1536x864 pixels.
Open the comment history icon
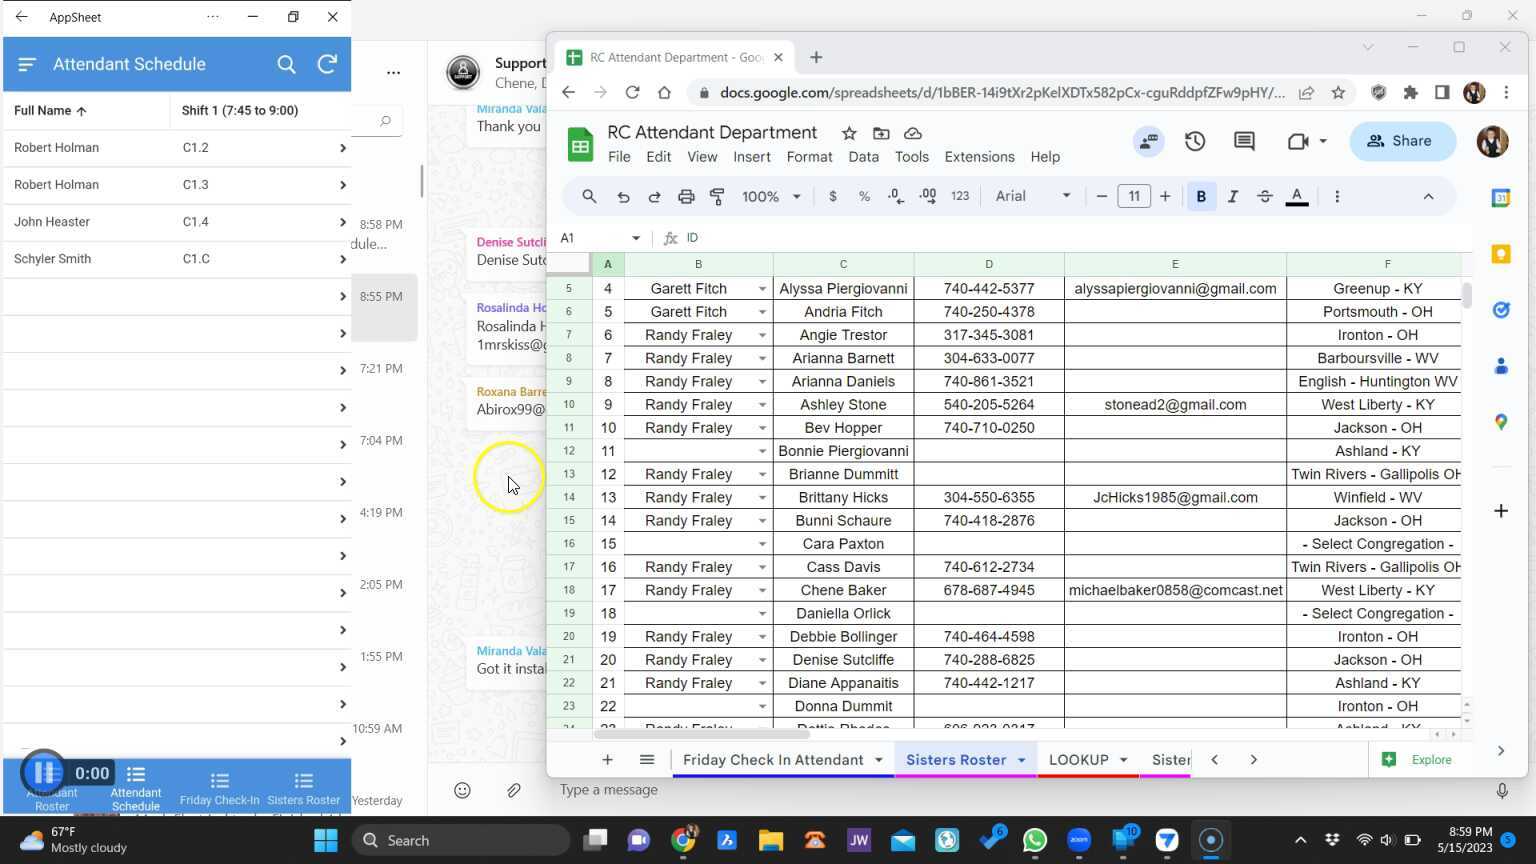pos(1242,141)
